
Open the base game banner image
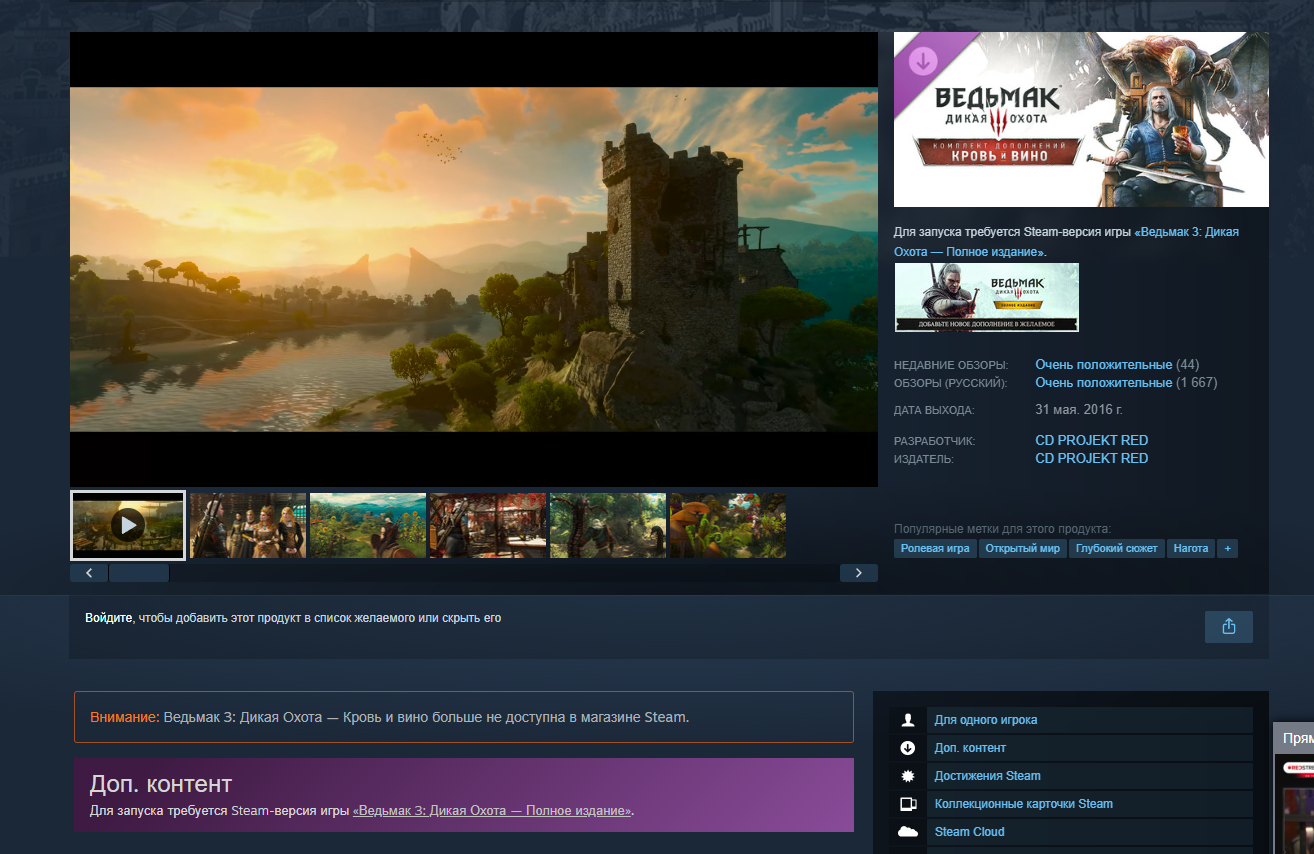click(x=986, y=297)
